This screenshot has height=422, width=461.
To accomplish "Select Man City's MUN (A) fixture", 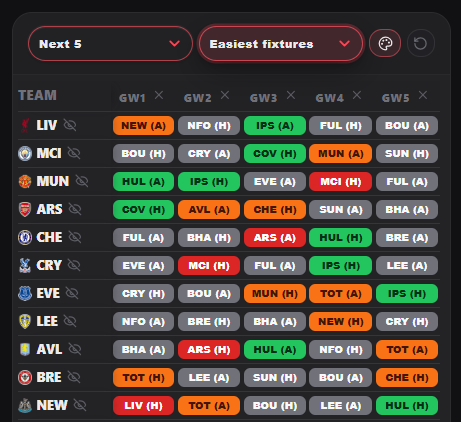I will [x=341, y=154].
